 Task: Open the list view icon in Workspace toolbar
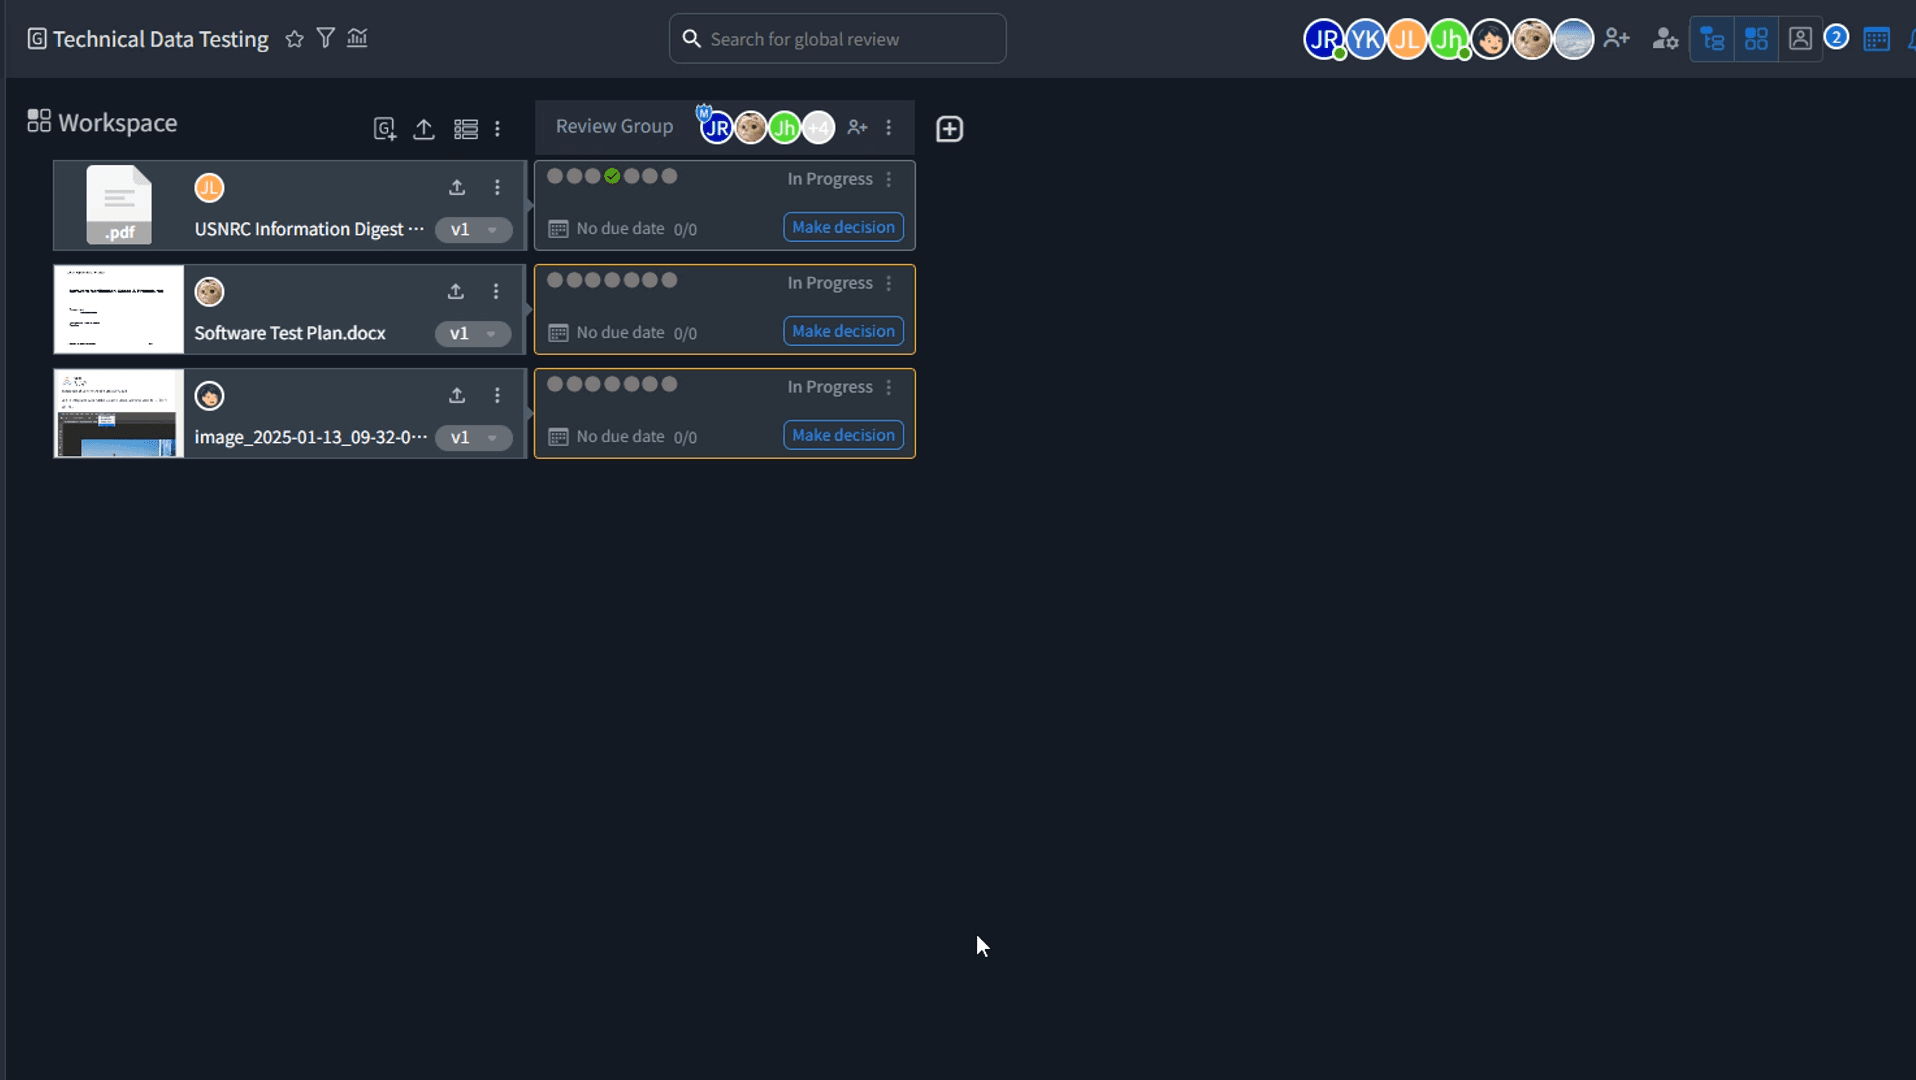(x=465, y=129)
